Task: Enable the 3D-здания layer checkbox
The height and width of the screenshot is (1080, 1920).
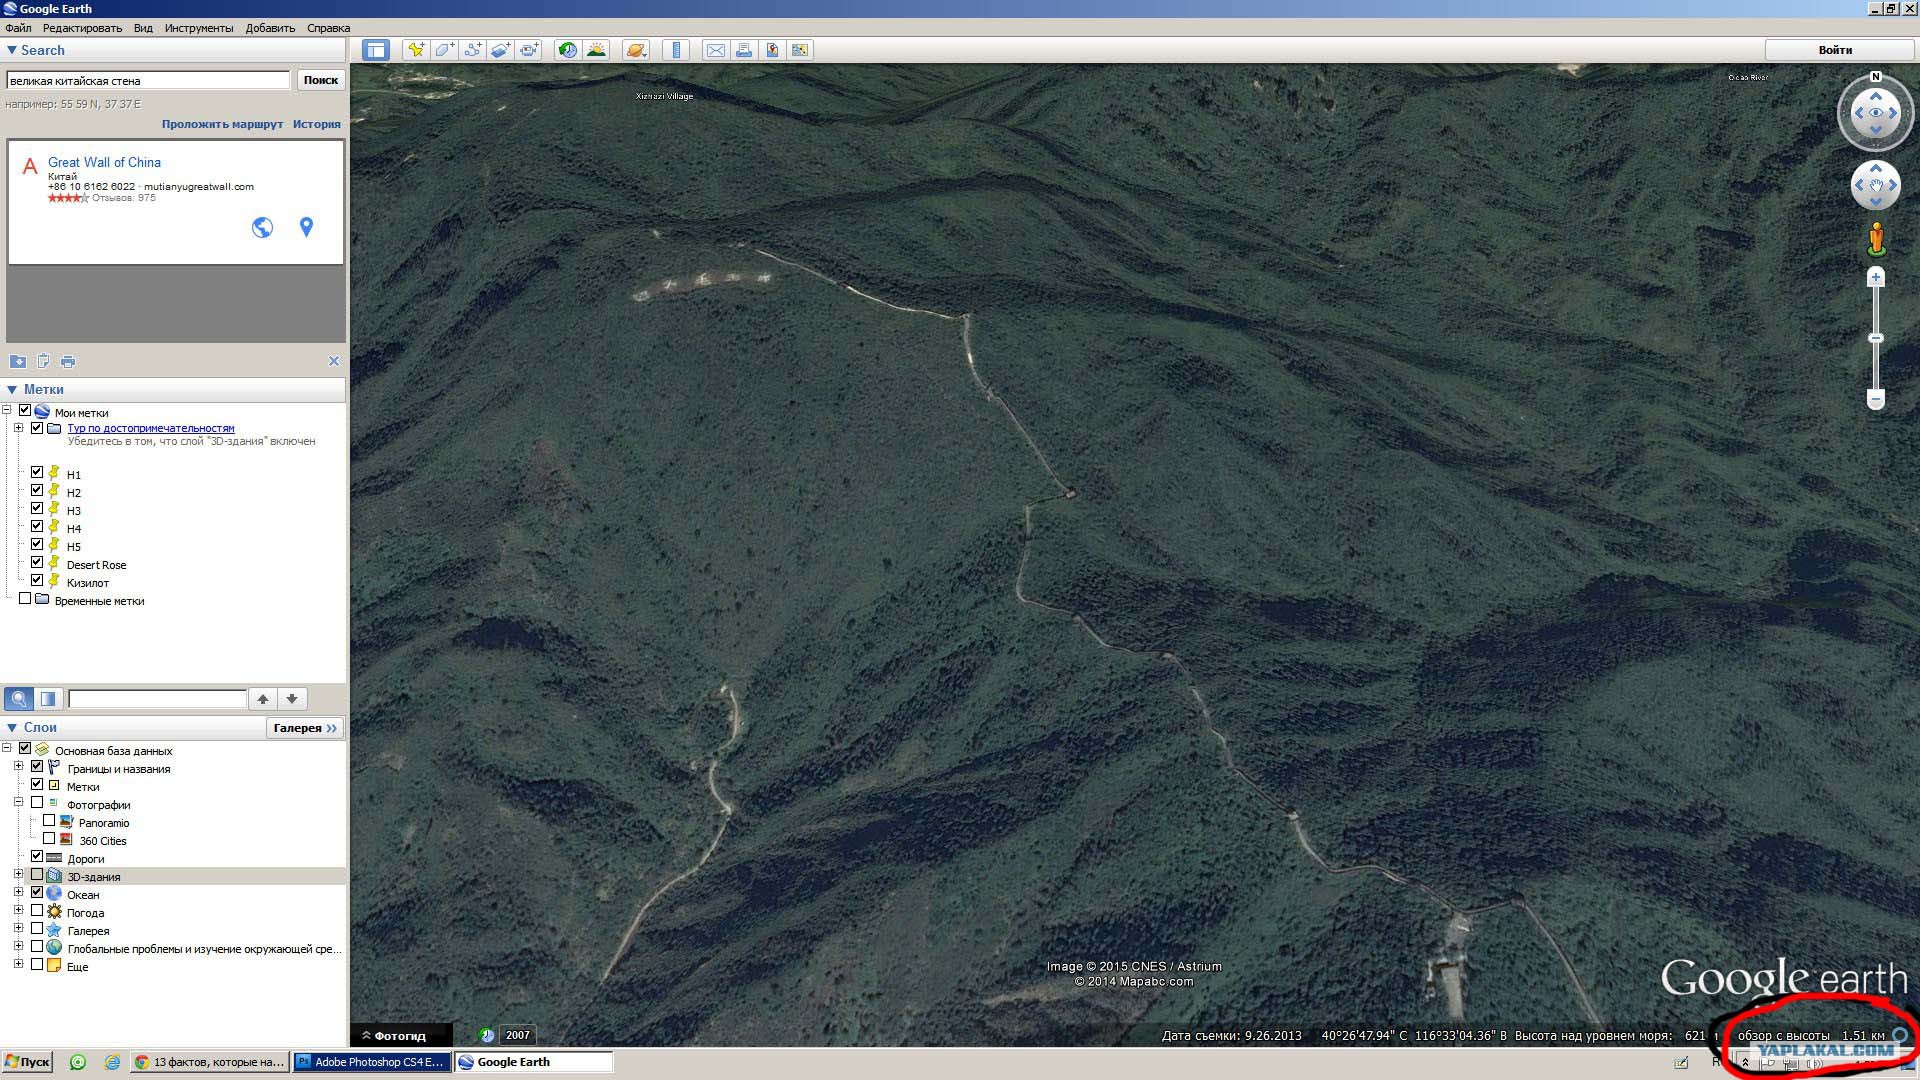Action: tap(37, 874)
